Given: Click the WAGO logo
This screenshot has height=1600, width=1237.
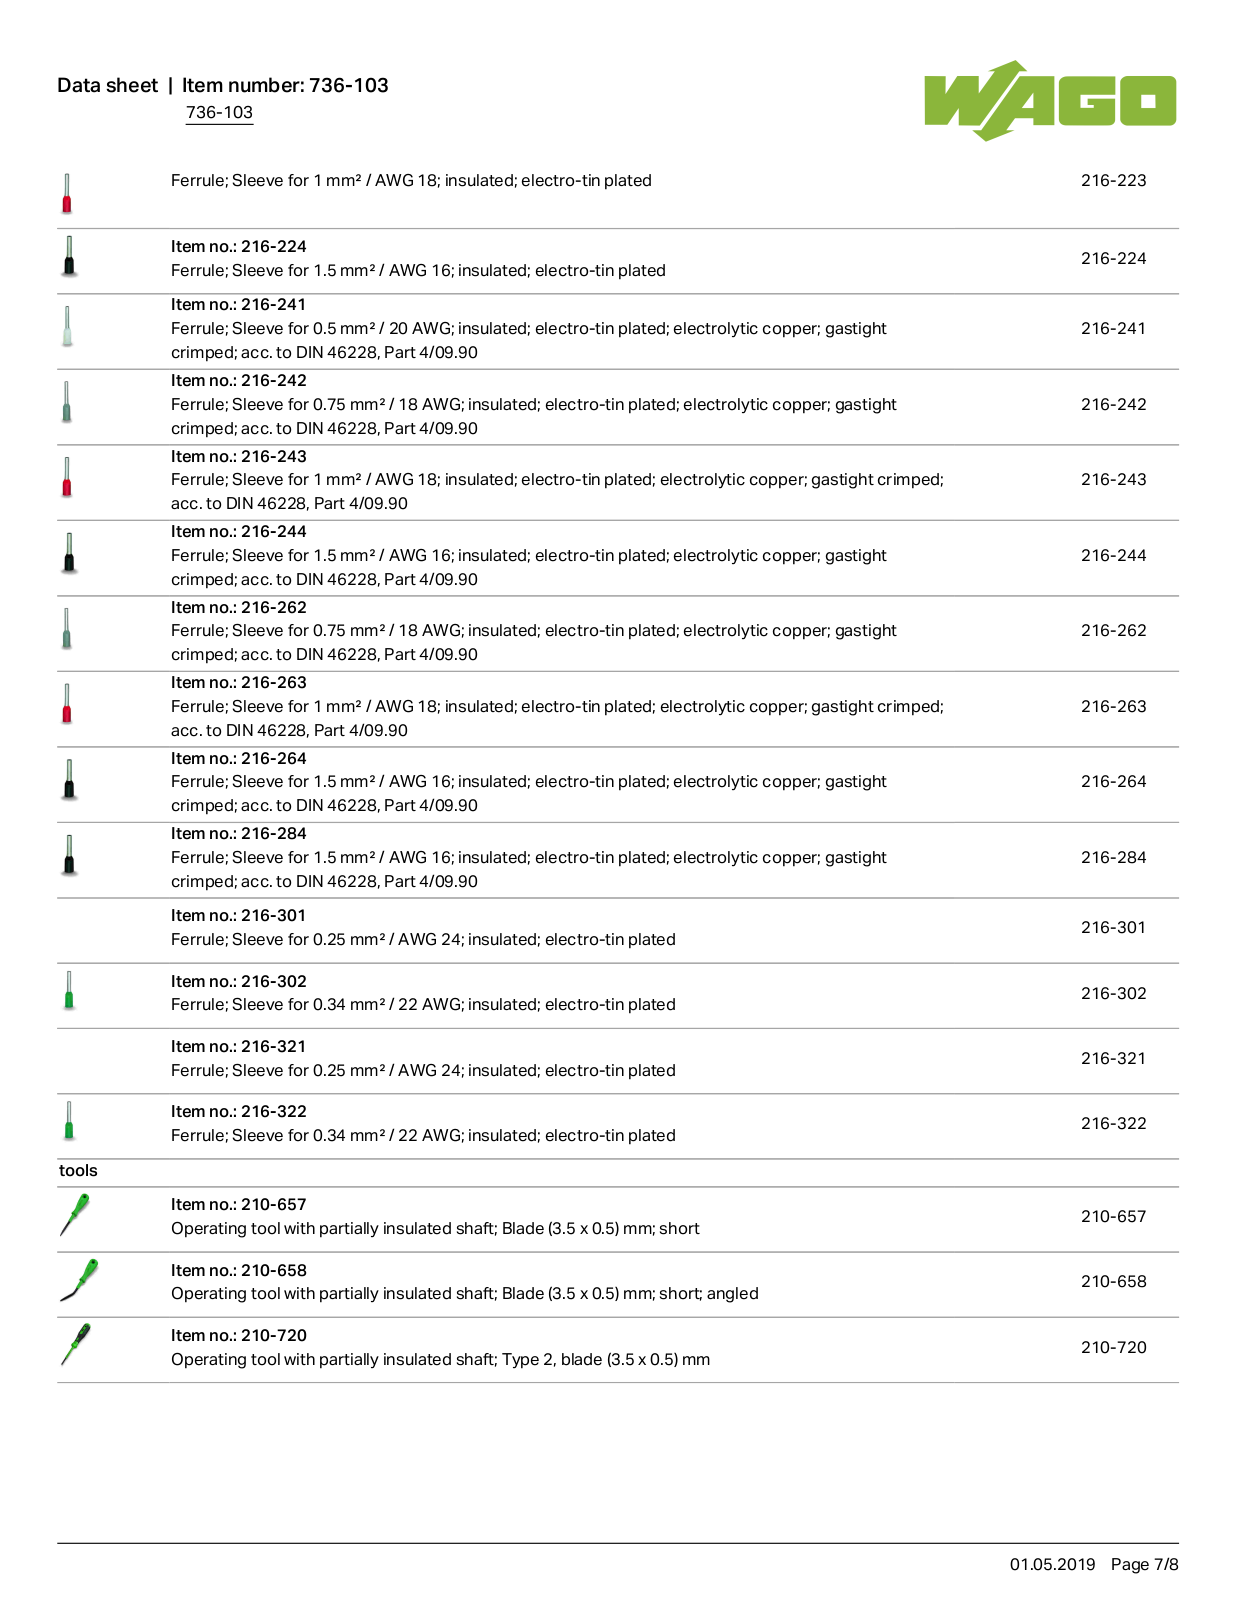Looking at the screenshot, I should (1050, 100).
